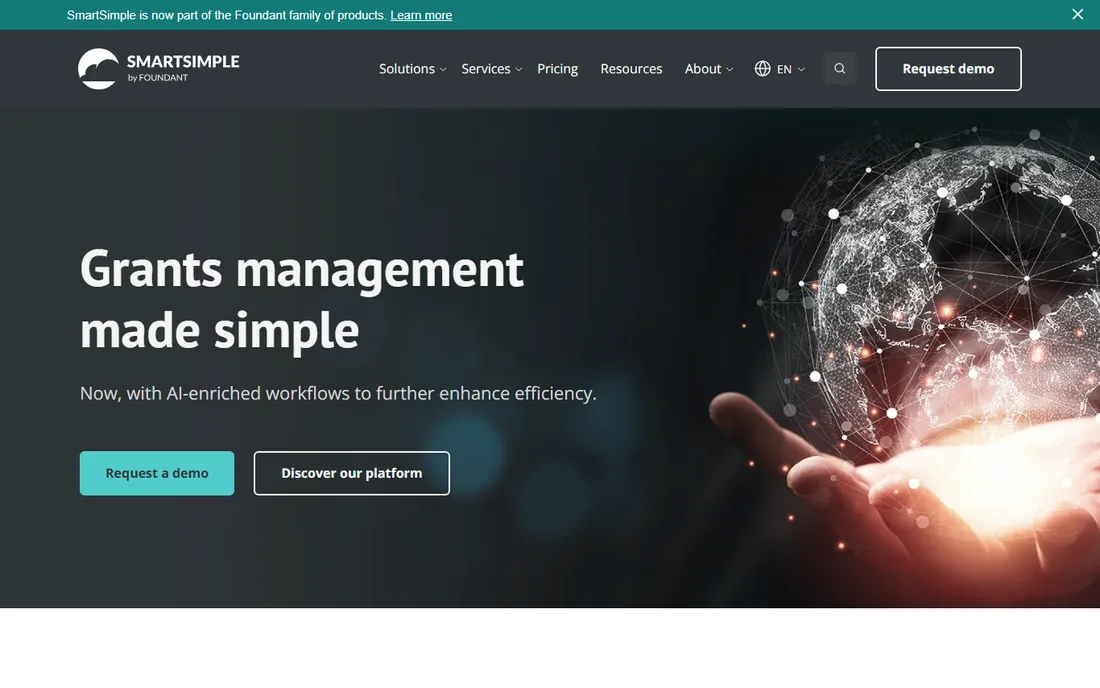This screenshot has height=688, width=1100.
Task: Click the Grants management made simple heading
Action: coord(302,299)
